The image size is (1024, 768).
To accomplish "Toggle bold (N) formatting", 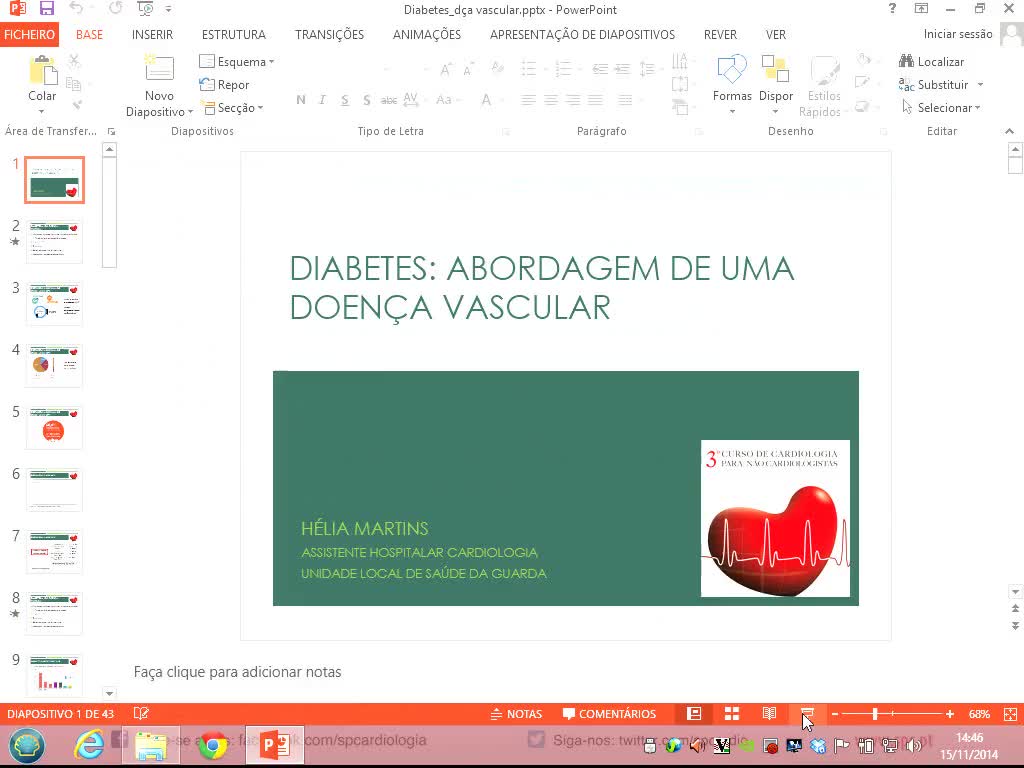I will coord(300,100).
